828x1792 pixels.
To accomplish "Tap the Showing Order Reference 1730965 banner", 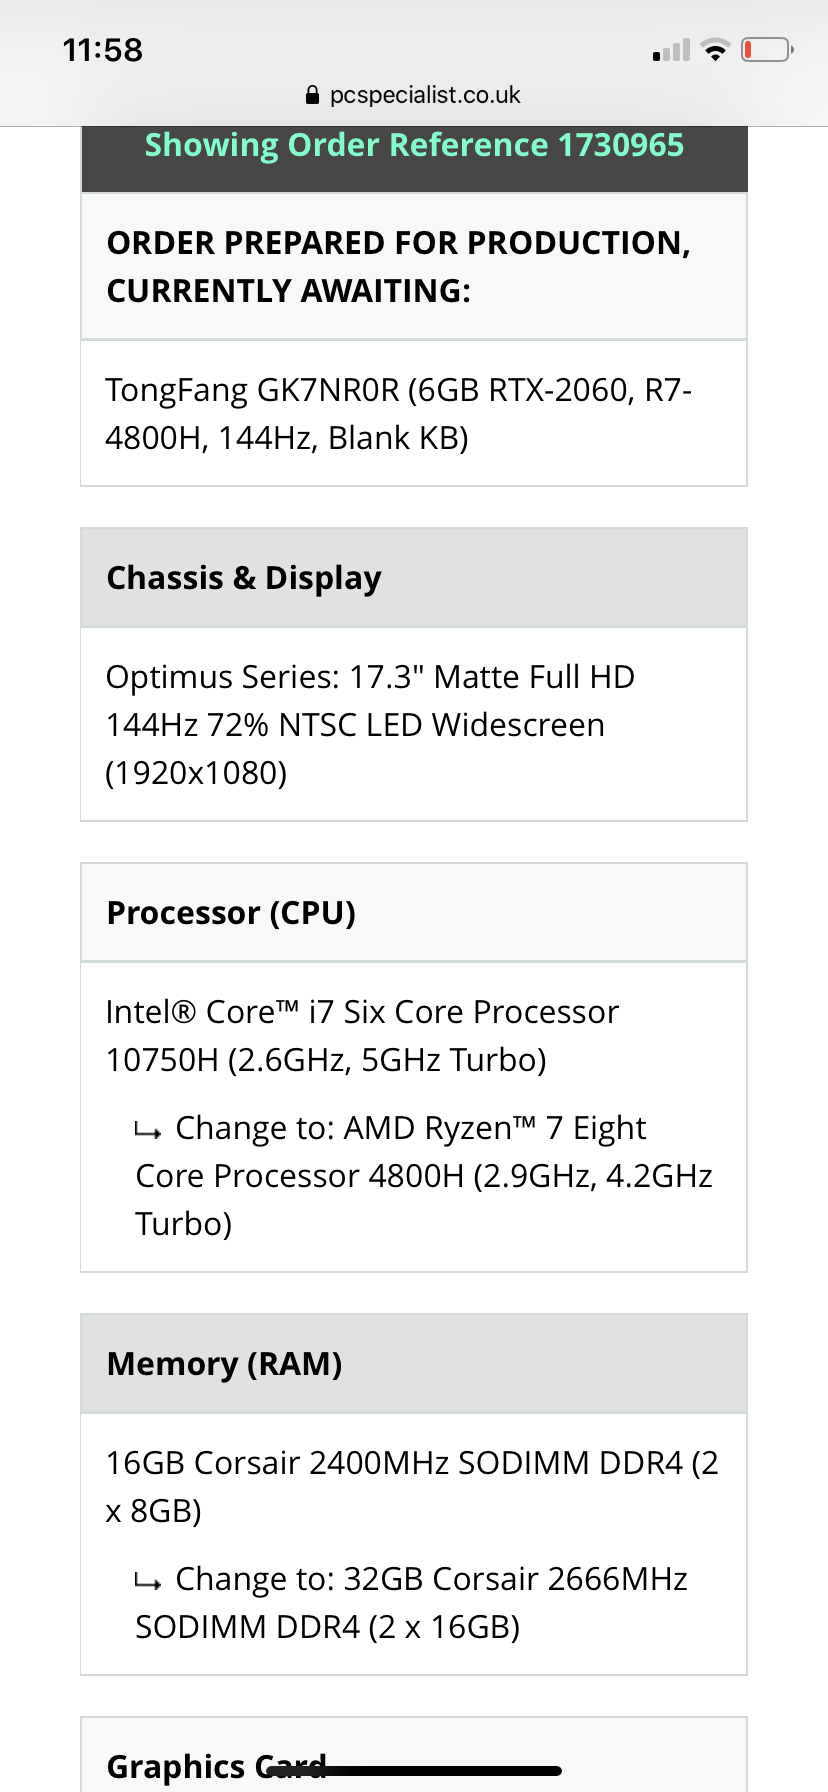I will 414,146.
